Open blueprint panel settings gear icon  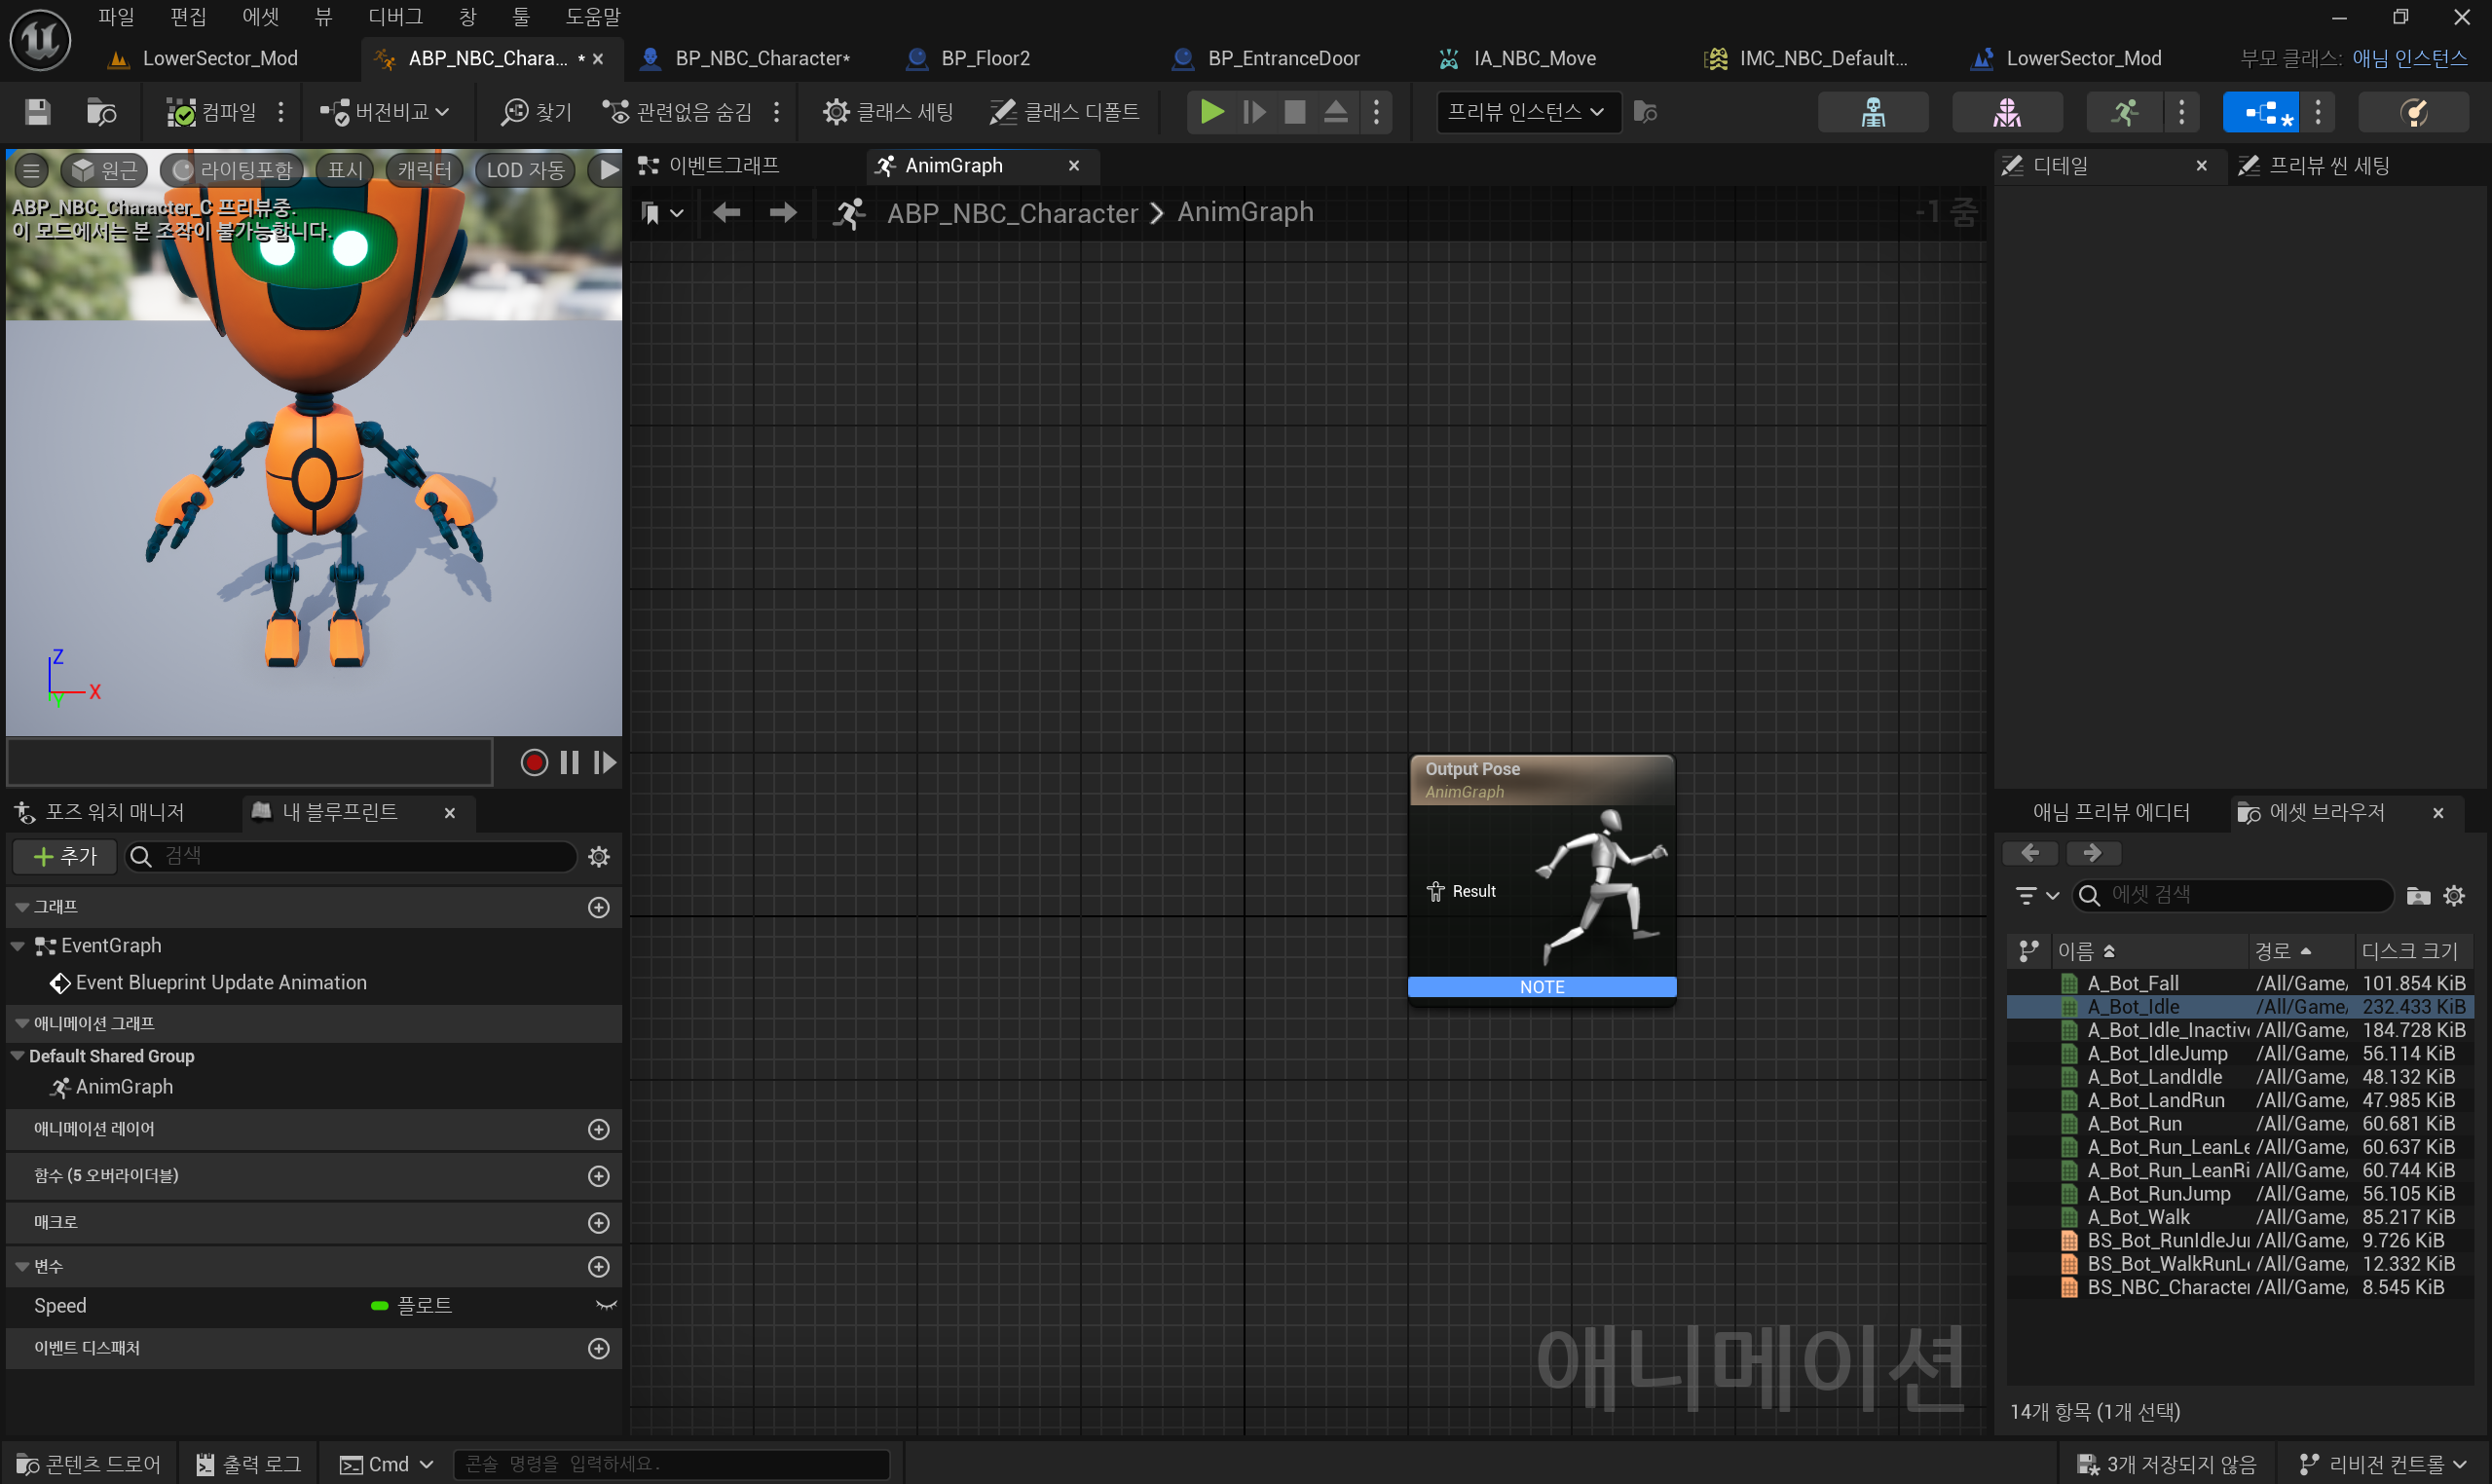pyautogui.click(x=599, y=857)
